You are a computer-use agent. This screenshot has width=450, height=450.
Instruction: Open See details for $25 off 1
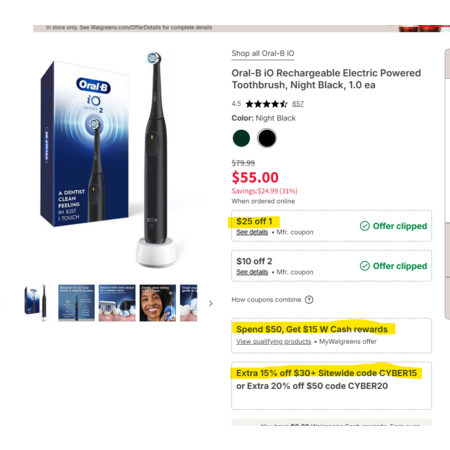tap(252, 232)
